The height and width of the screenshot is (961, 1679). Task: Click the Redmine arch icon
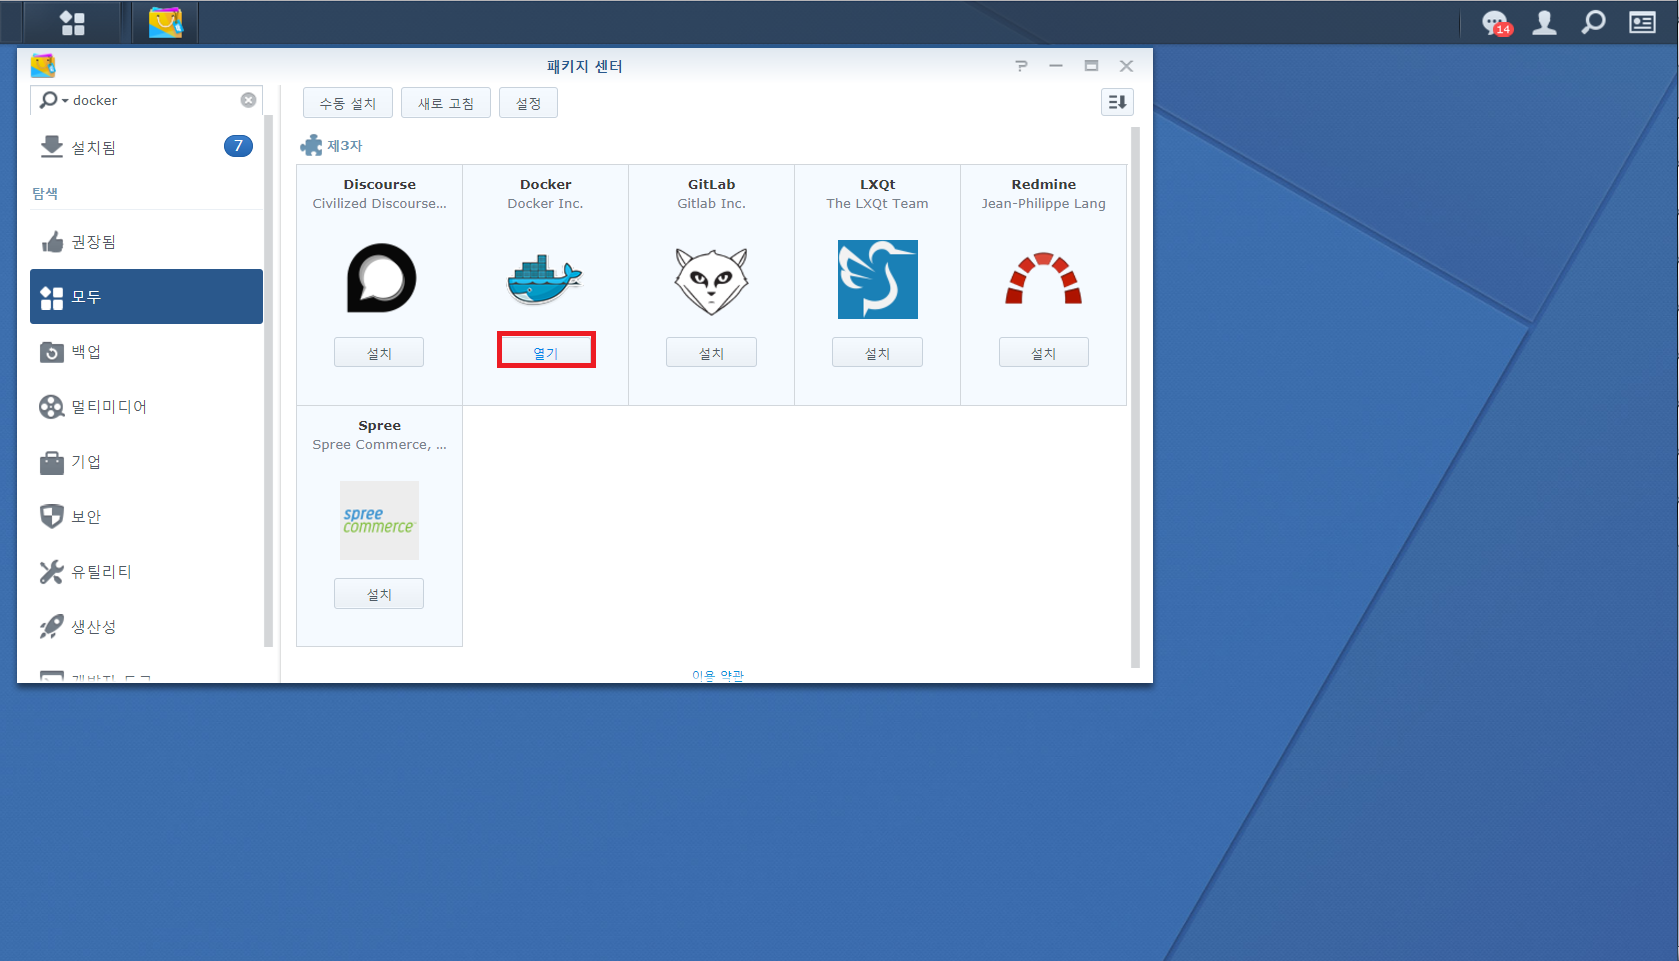tap(1044, 278)
